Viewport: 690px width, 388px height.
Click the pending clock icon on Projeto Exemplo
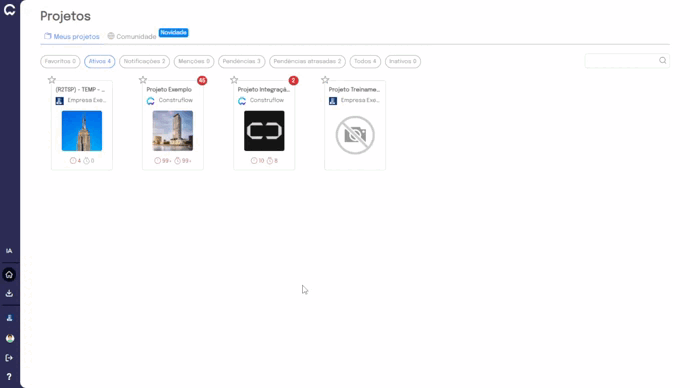coord(157,161)
